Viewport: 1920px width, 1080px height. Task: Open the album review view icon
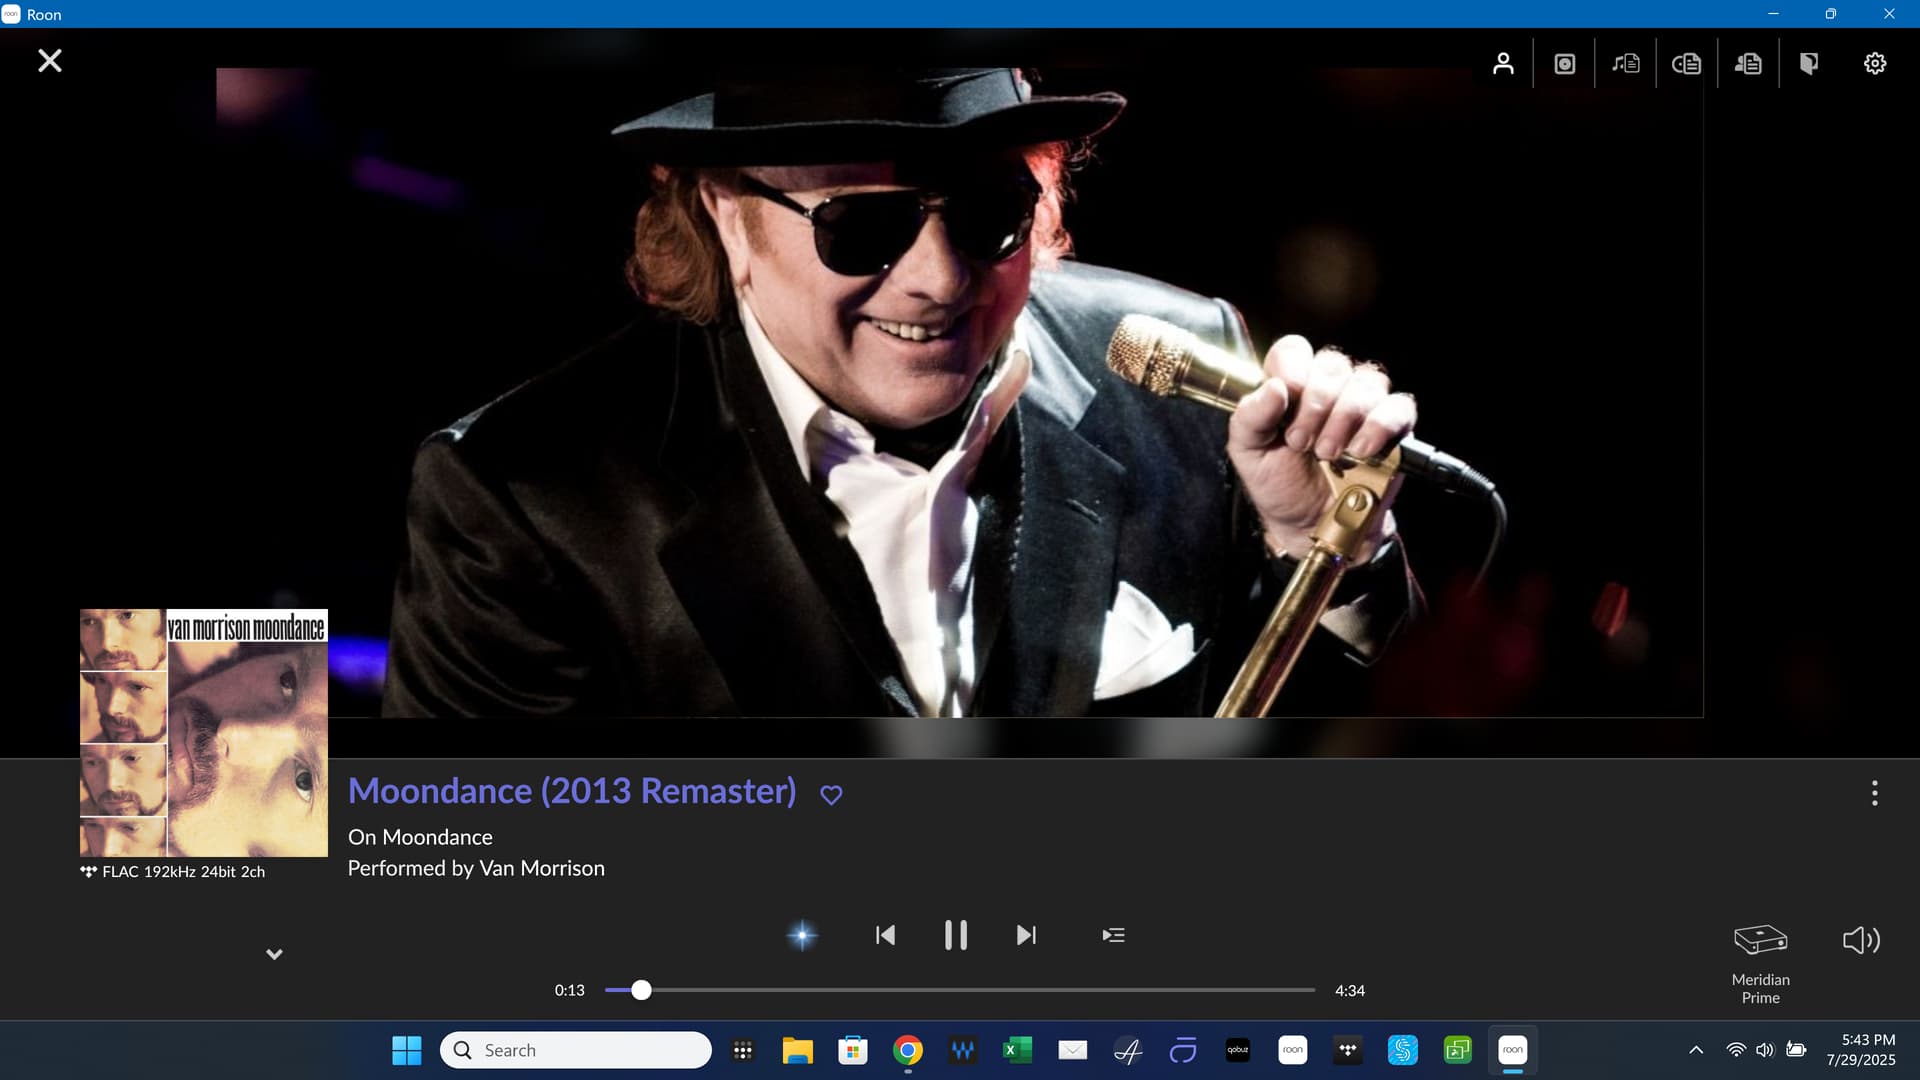pos(1687,64)
